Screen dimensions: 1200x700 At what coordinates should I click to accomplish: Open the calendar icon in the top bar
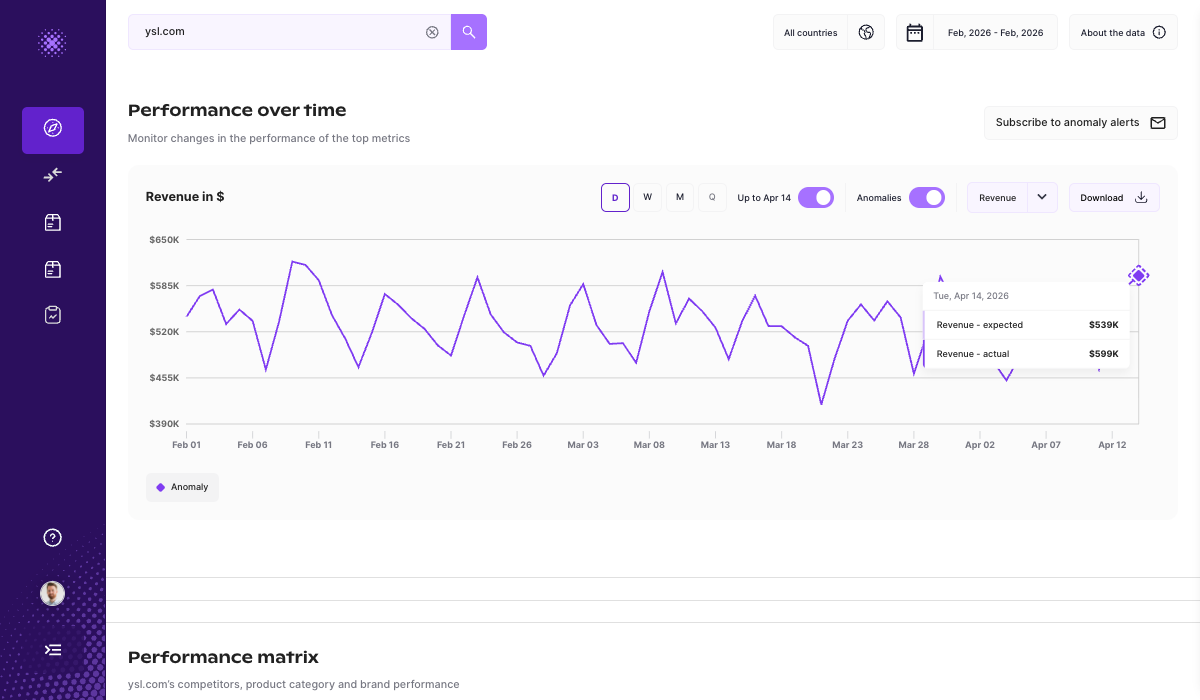(x=914, y=31)
